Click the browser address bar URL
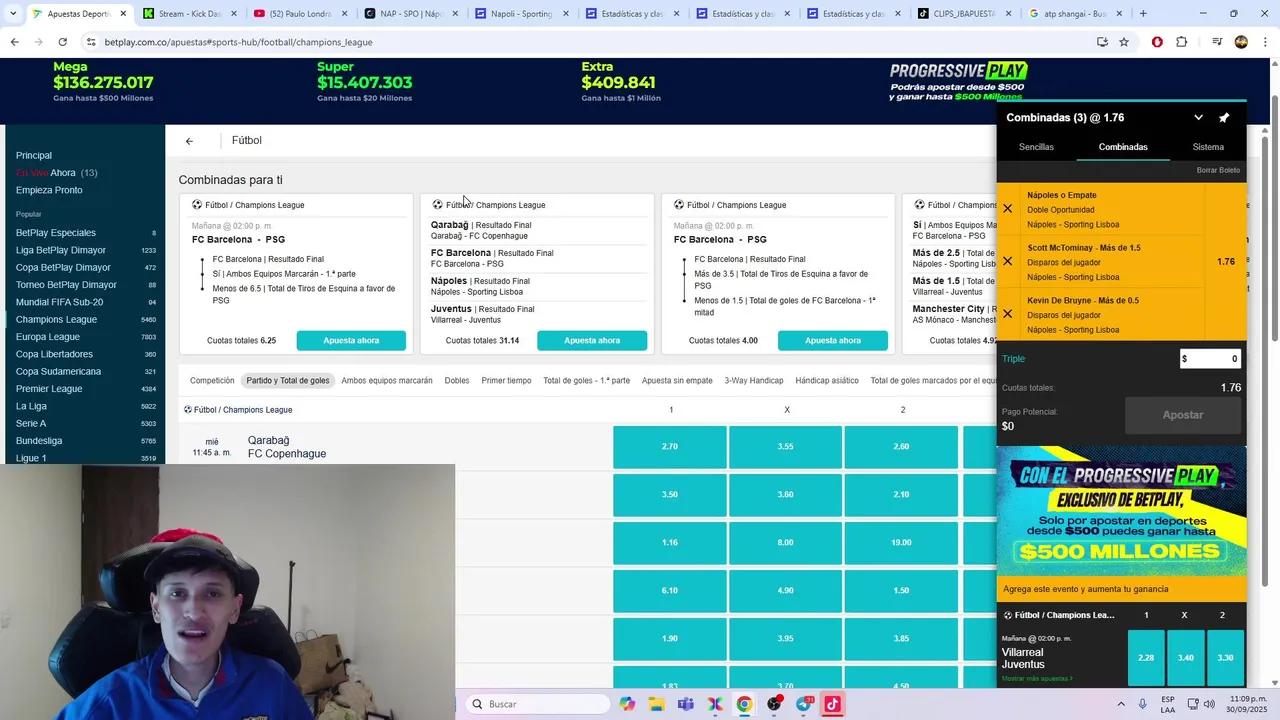 [238, 42]
